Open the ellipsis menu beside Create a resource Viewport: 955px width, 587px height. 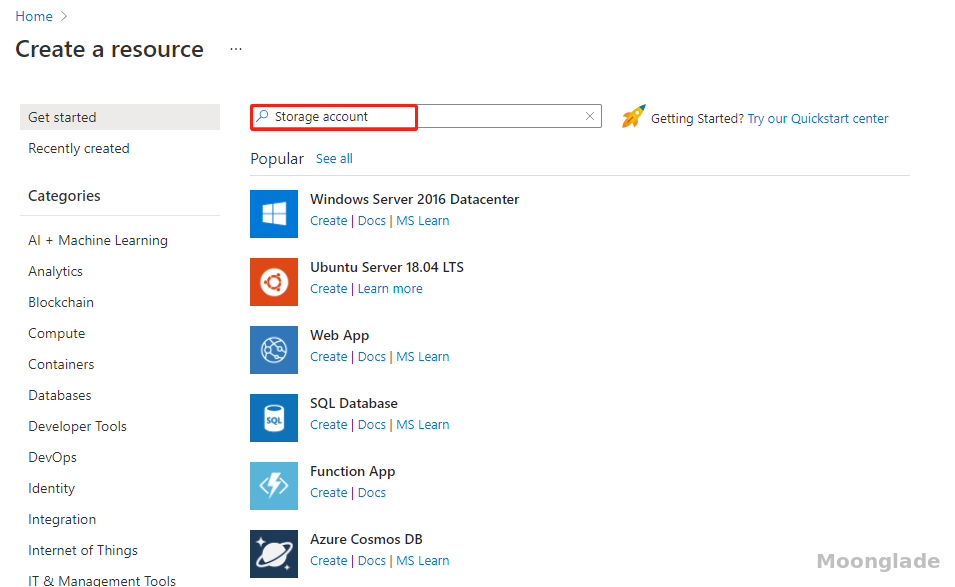(236, 49)
